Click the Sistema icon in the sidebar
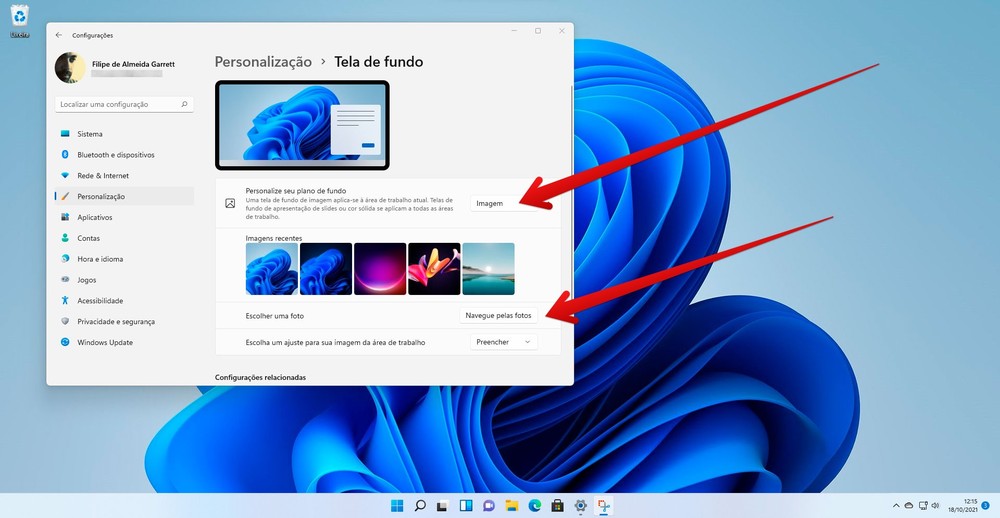The width and height of the screenshot is (1000, 518). [65, 134]
